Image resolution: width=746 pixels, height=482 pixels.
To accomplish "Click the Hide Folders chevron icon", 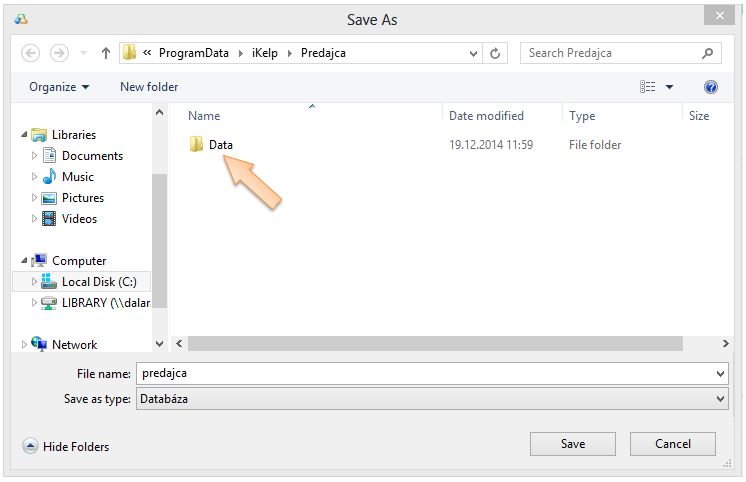I will pos(31,446).
